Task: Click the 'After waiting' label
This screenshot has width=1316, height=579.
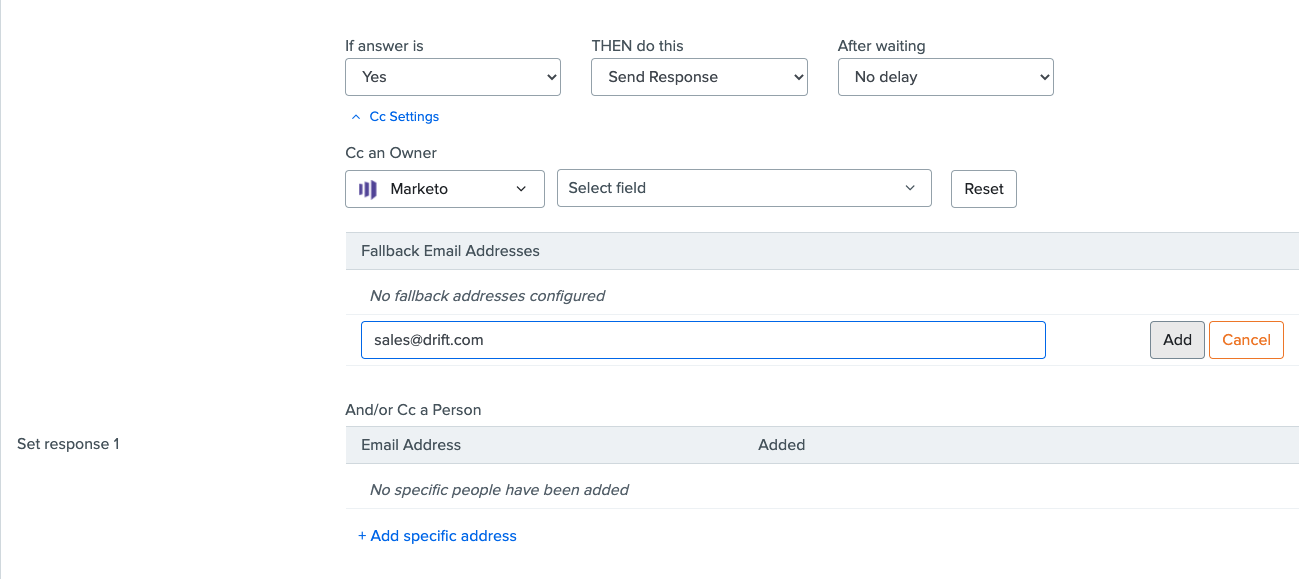Action: pos(882,46)
